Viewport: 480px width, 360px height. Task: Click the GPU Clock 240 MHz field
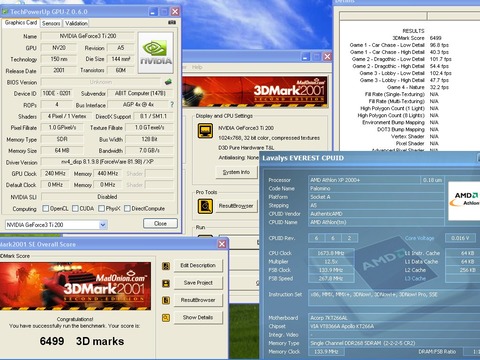(x=55, y=173)
